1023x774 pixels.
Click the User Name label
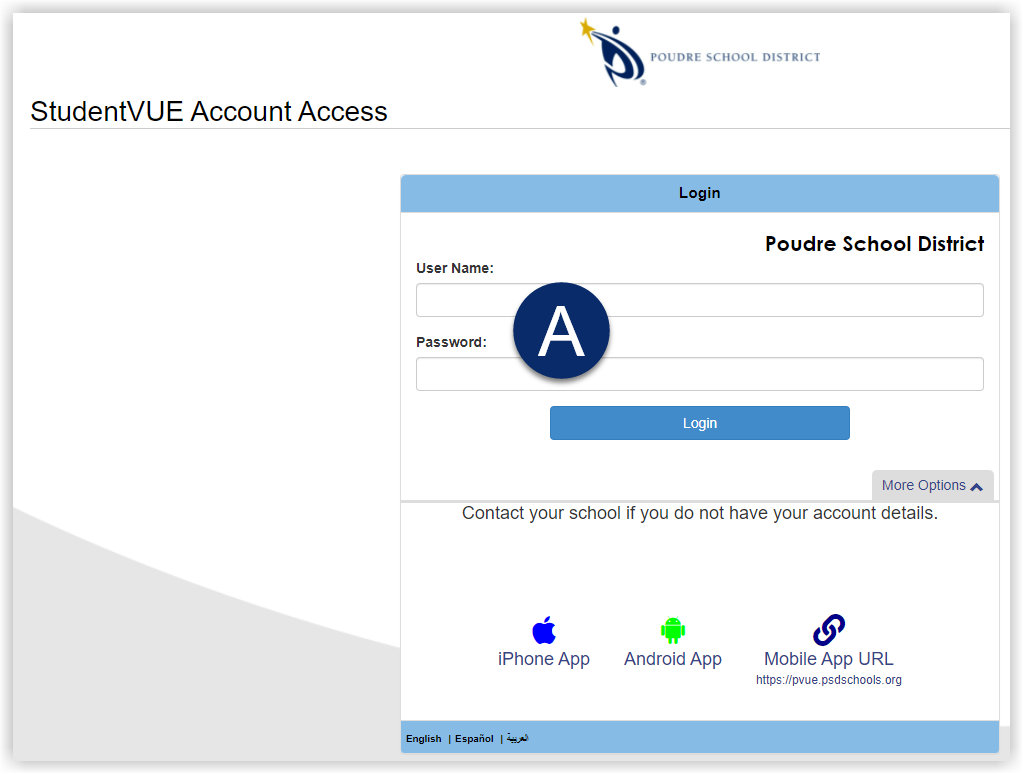pyautogui.click(x=455, y=268)
